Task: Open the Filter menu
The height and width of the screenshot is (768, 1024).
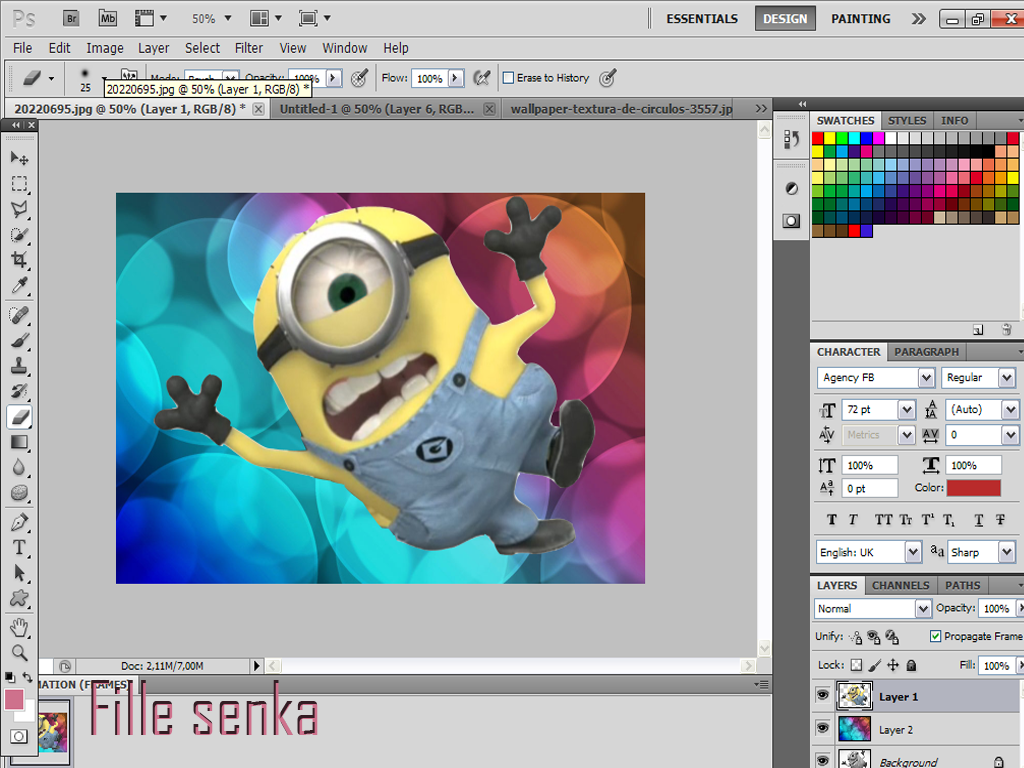Action: [x=249, y=48]
